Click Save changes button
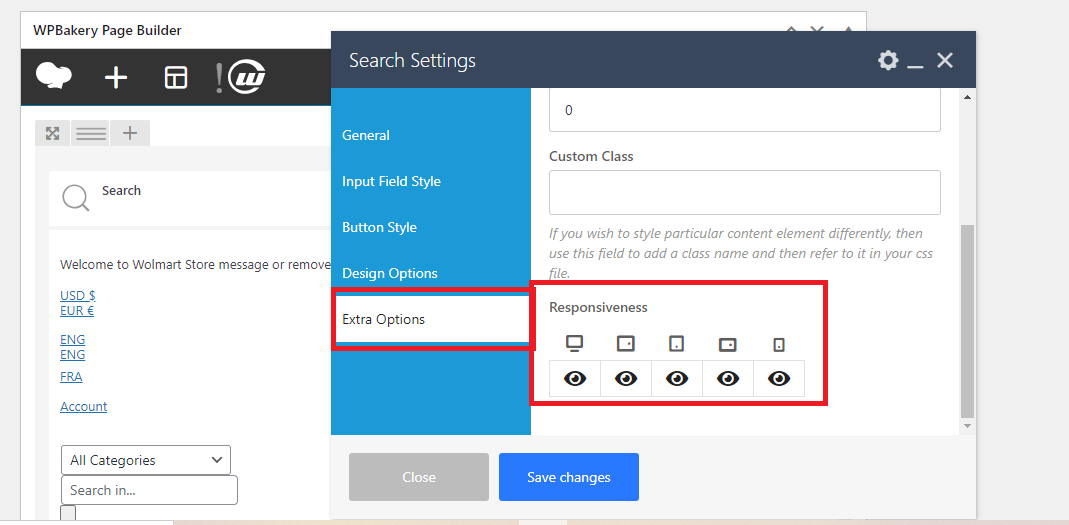Image resolution: width=1069 pixels, height=525 pixels. pos(569,477)
